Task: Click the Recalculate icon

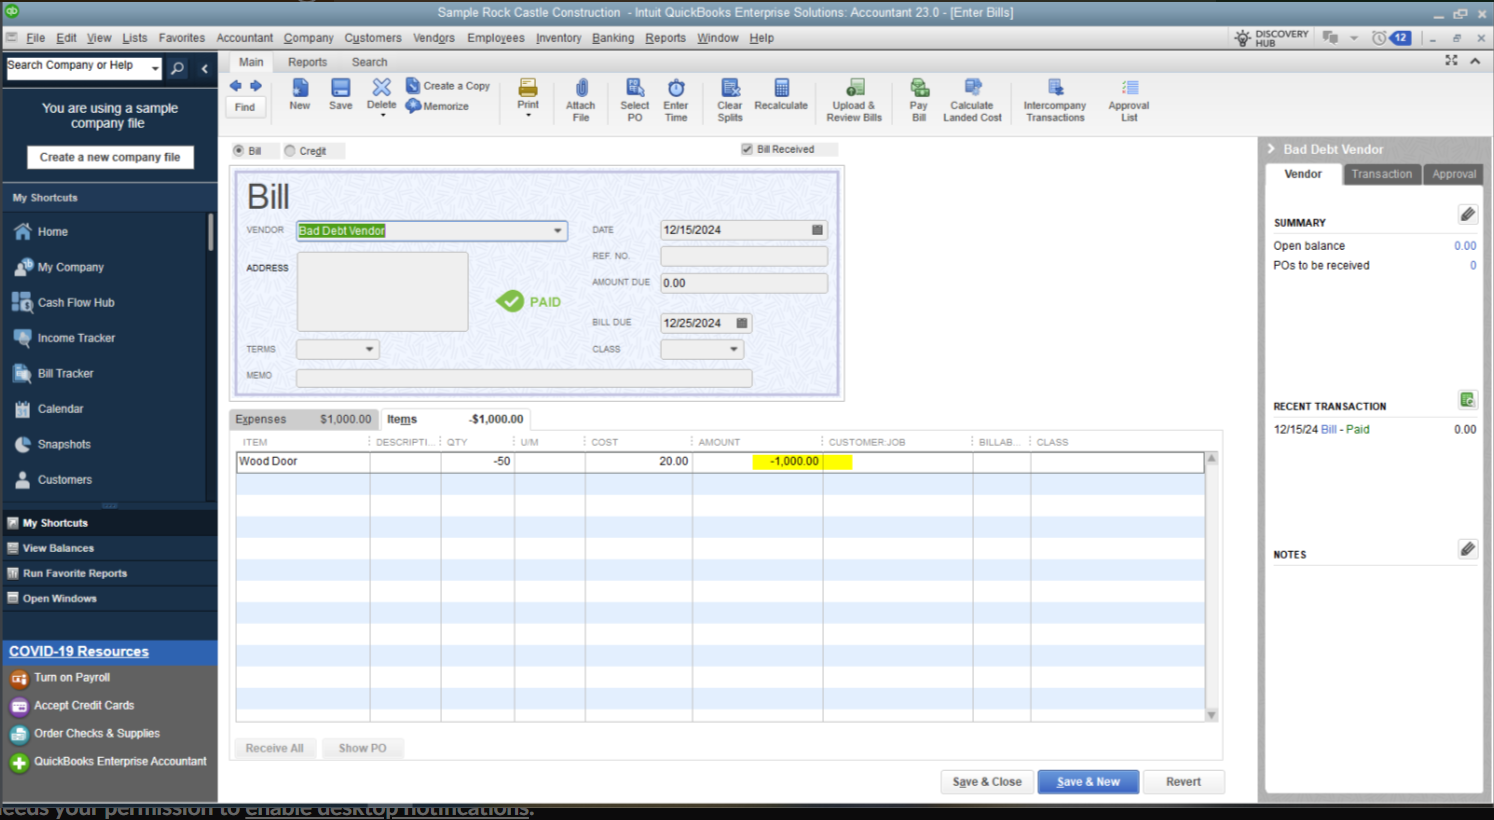Action: pos(781,88)
